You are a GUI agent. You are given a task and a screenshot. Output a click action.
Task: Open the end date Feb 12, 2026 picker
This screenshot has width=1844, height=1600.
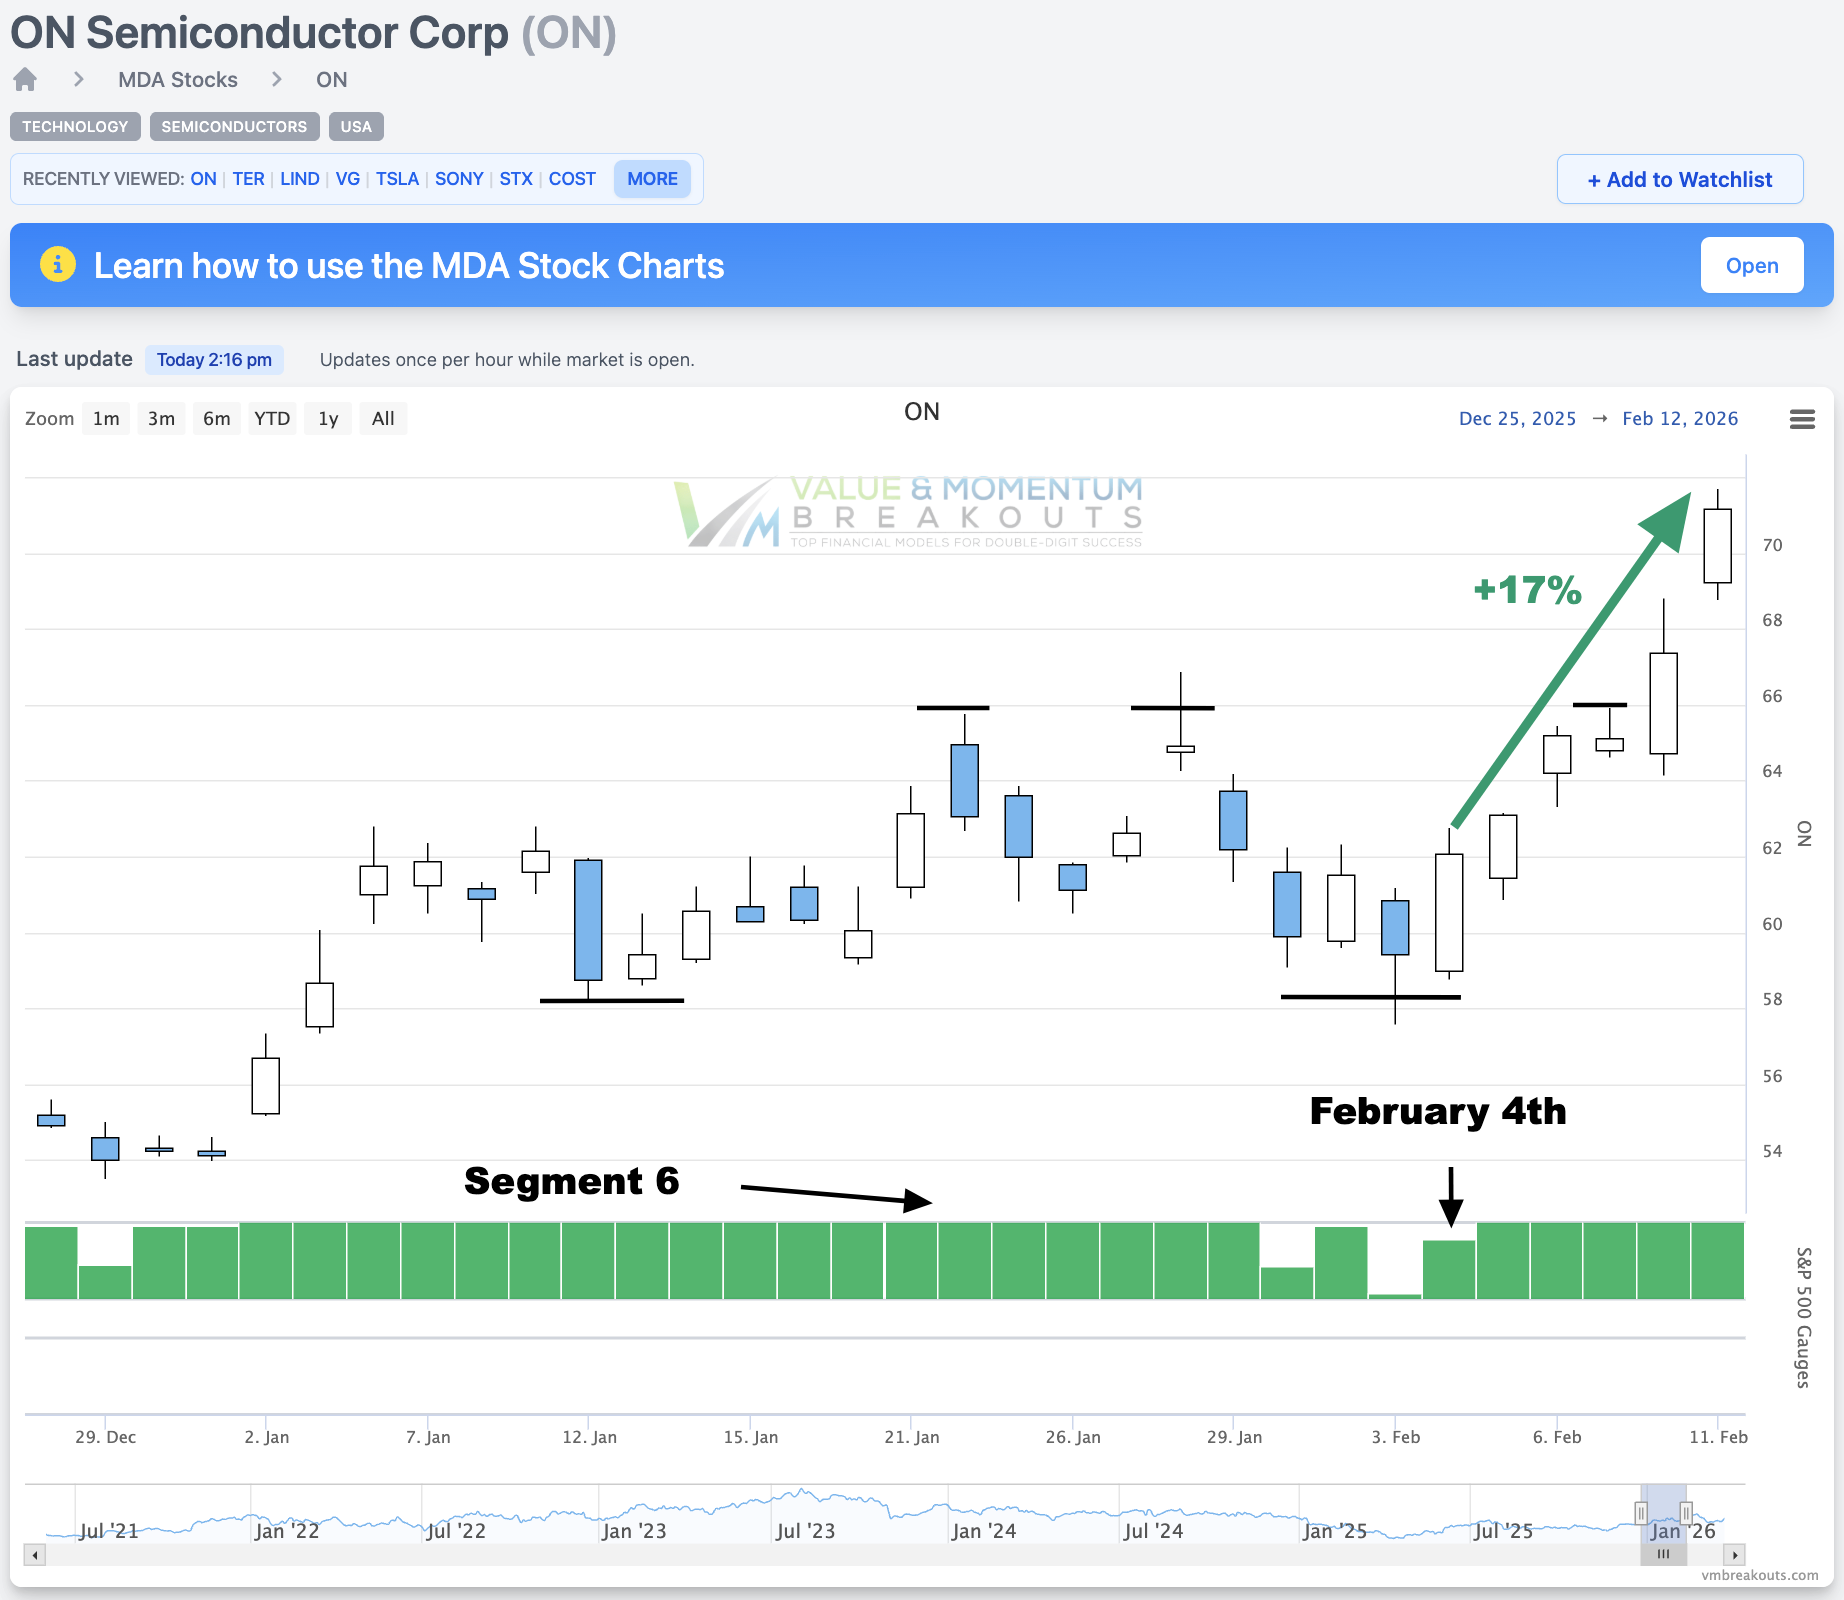click(x=1680, y=419)
